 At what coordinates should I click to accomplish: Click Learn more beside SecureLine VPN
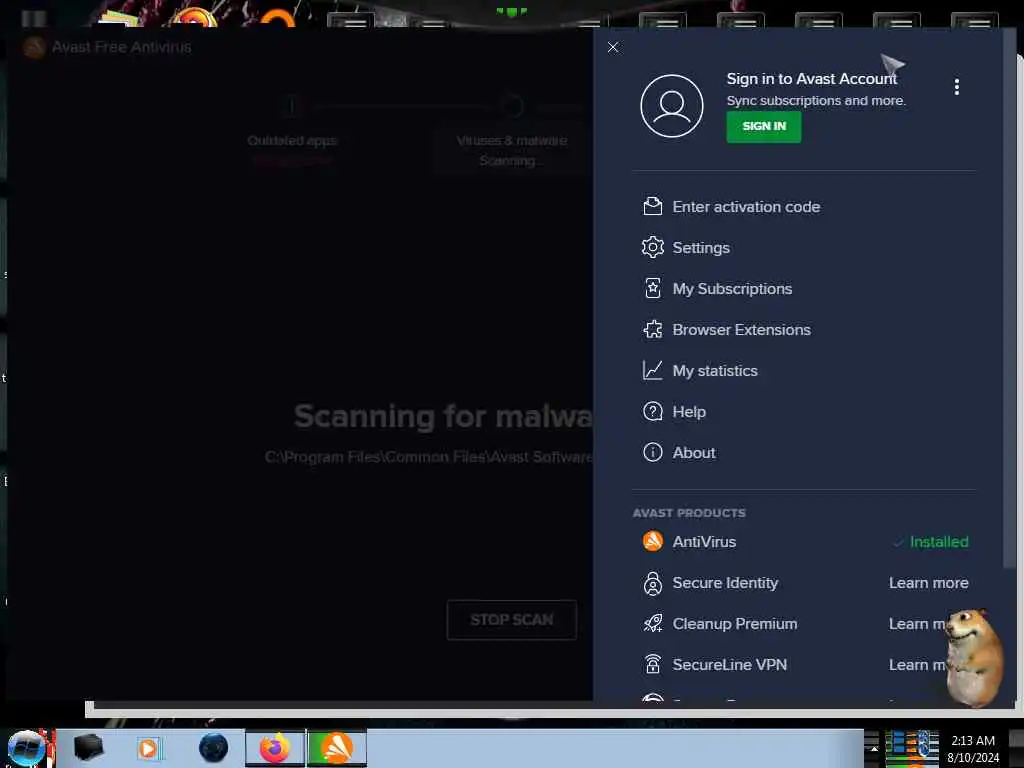pyautogui.click(x=918, y=665)
